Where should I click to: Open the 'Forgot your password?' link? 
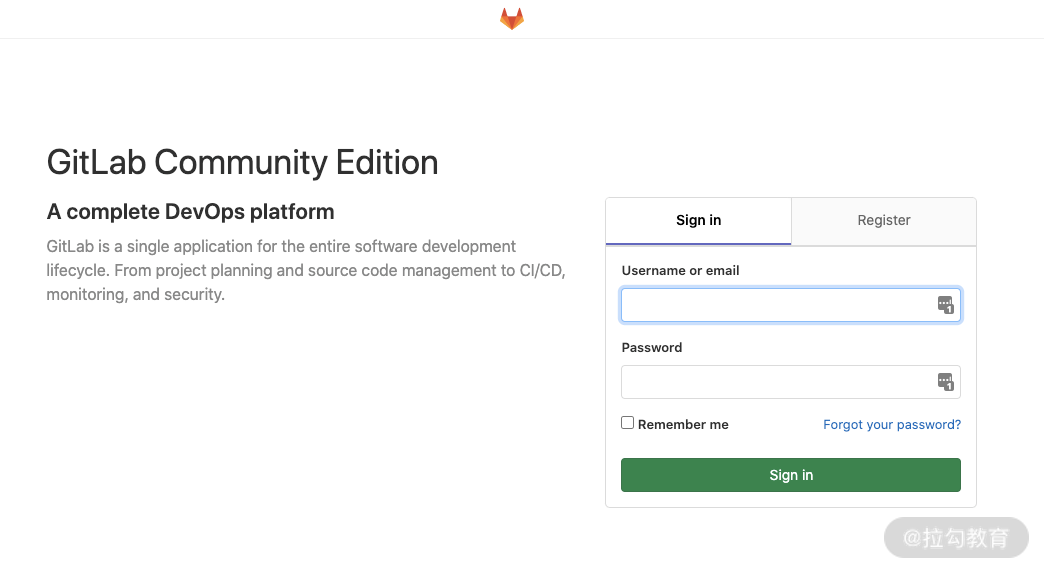click(891, 424)
